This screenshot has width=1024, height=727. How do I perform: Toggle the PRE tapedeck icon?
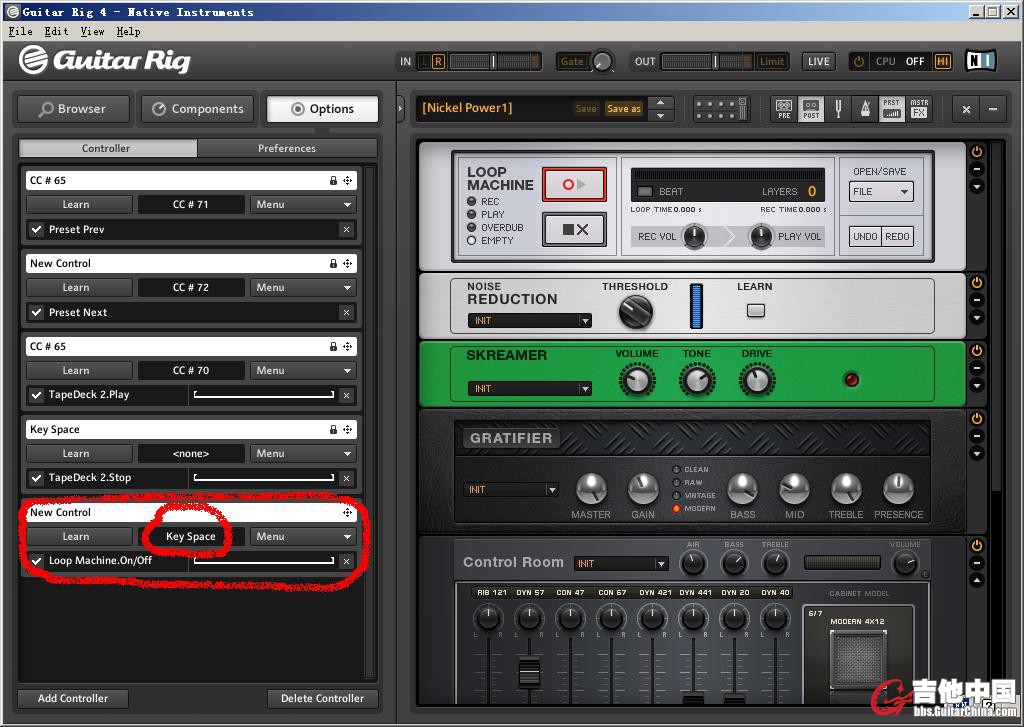784,108
